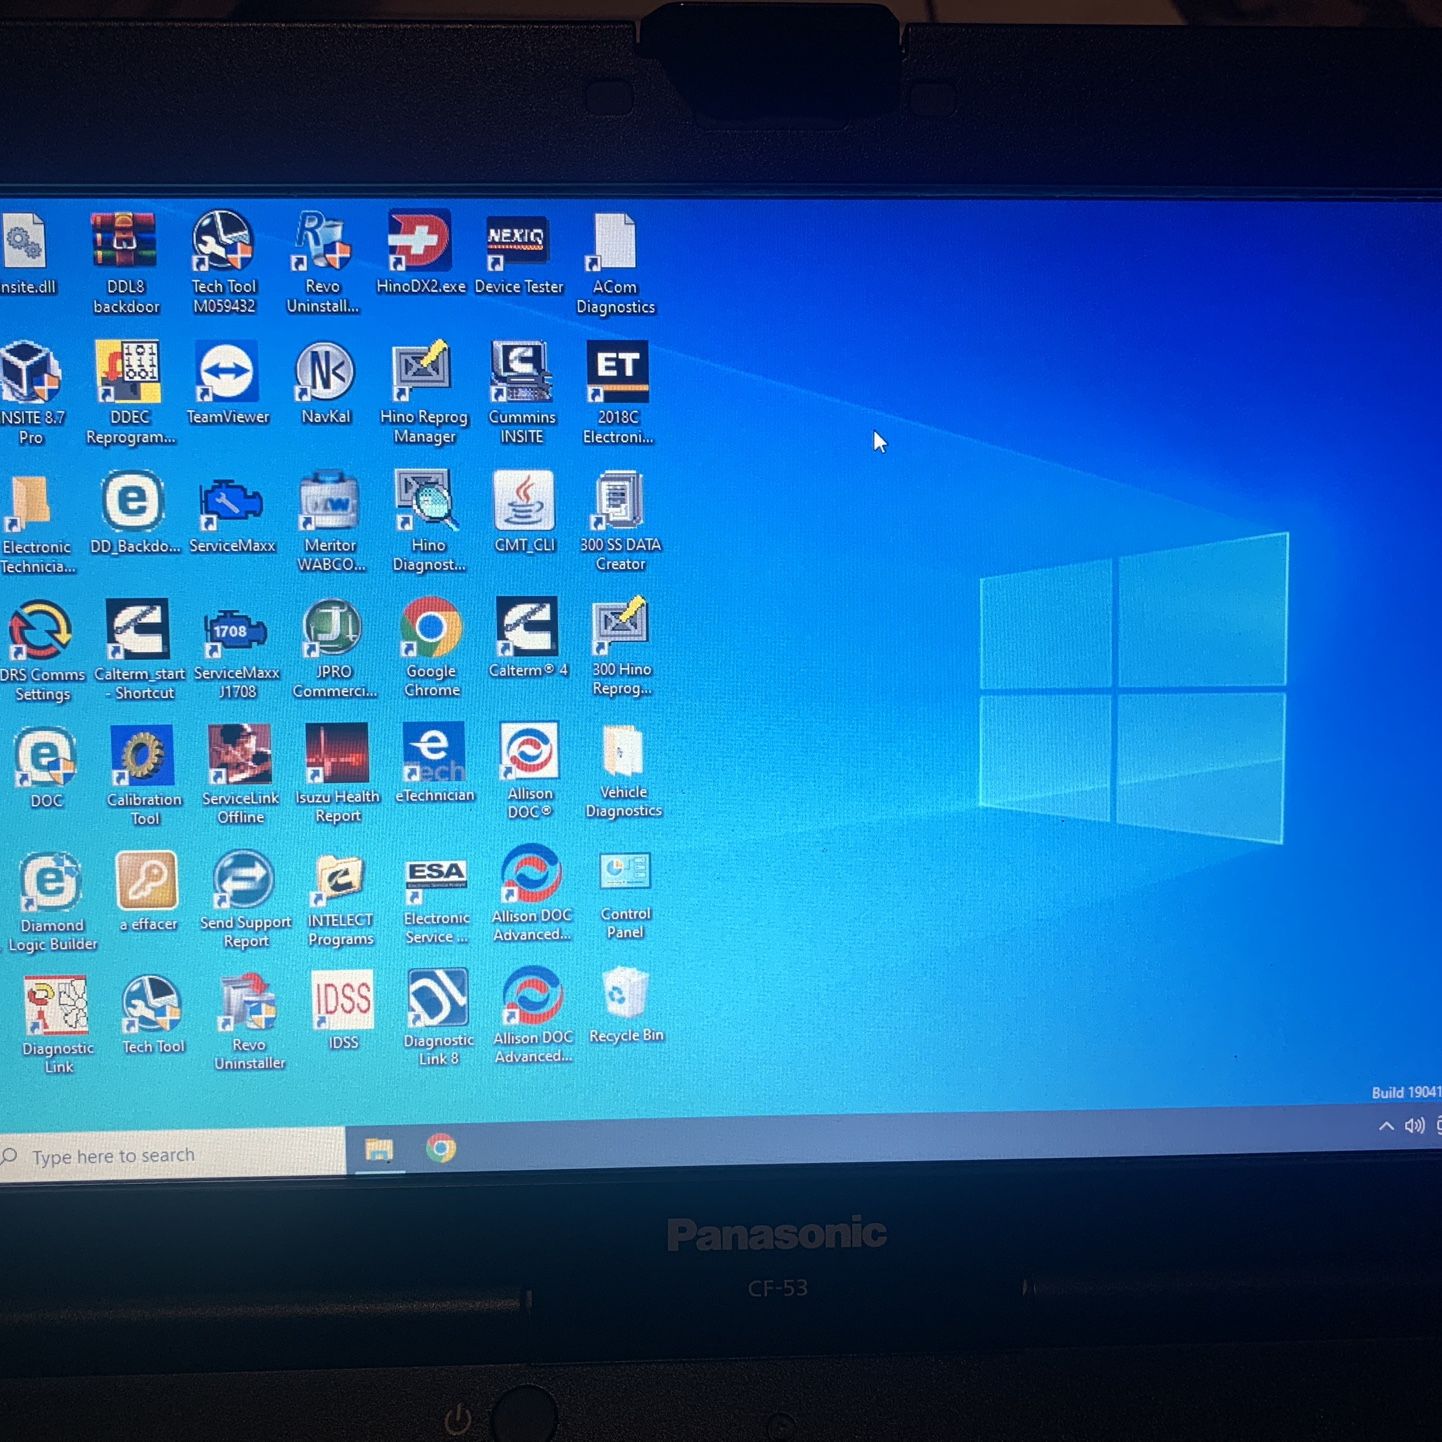Select the Isuzu Health Report icon
The image size is (1442, 1442).
click(x=337, y=753)
